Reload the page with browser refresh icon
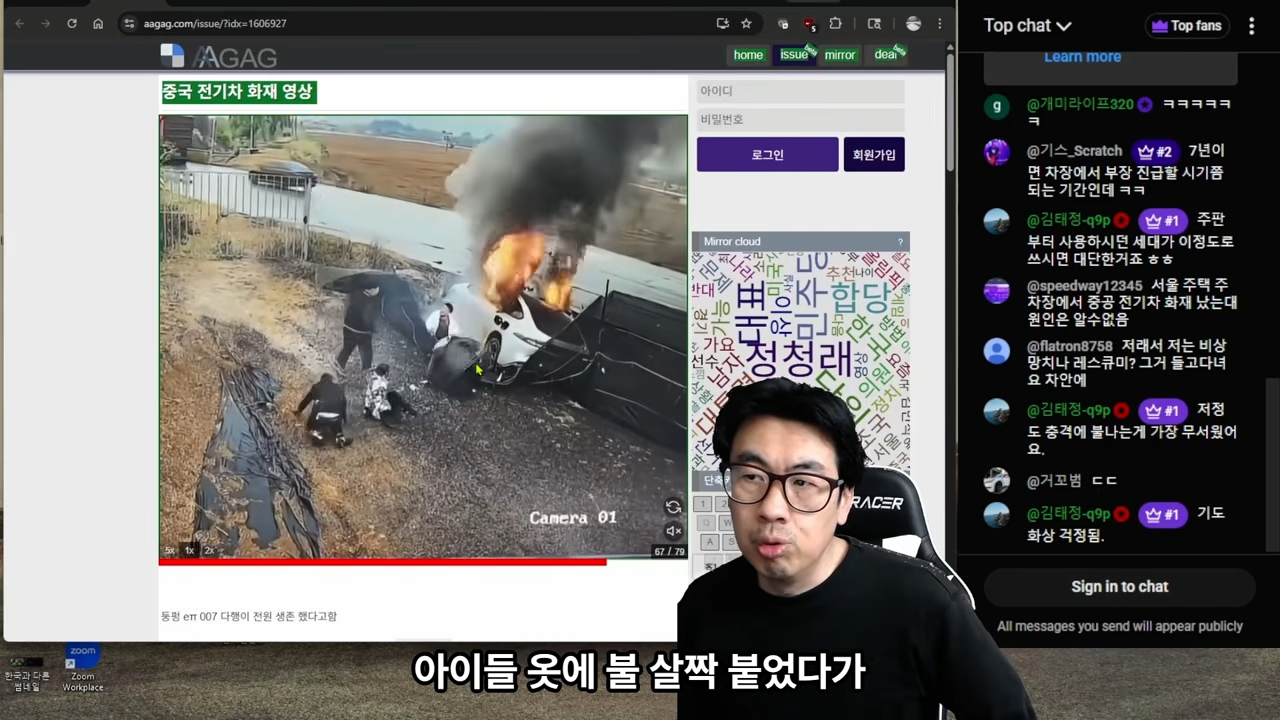 (x=72, y=23)
